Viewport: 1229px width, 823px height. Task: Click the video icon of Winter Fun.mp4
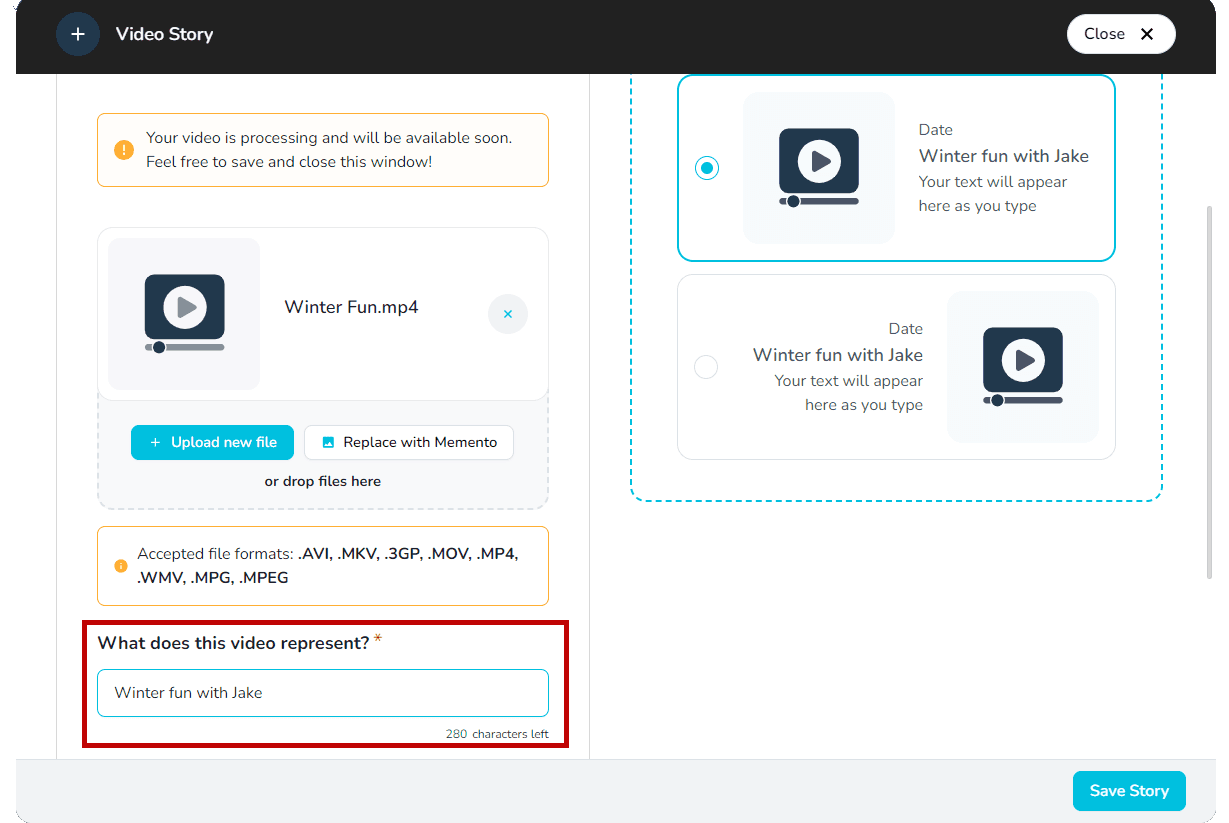pos(185,313)
